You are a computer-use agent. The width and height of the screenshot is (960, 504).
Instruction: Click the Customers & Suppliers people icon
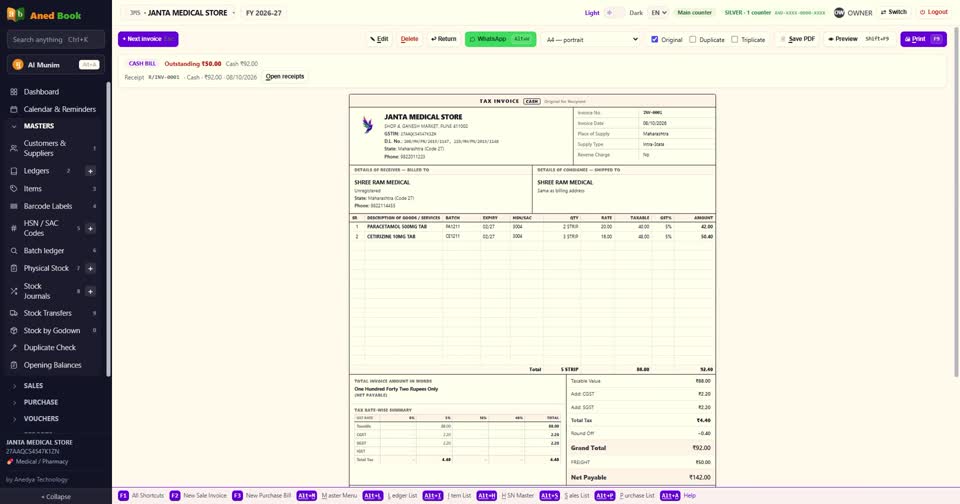[14, 148]
